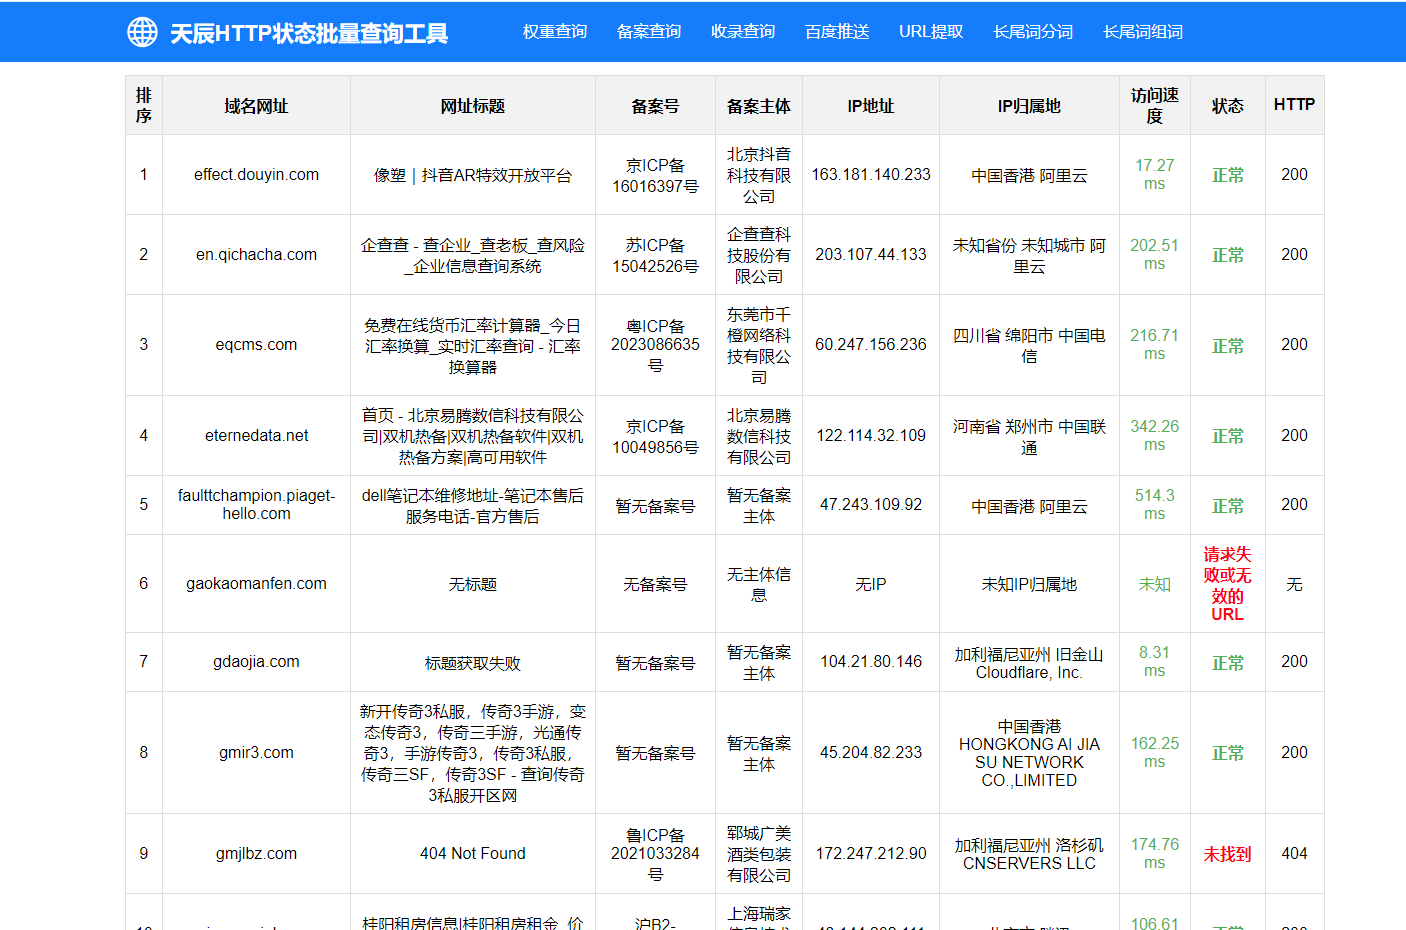Click IP address 60.247.156.236
The width and height of the screenshot is (1406, 930).
pyautogui.click(x=871, y=345)
